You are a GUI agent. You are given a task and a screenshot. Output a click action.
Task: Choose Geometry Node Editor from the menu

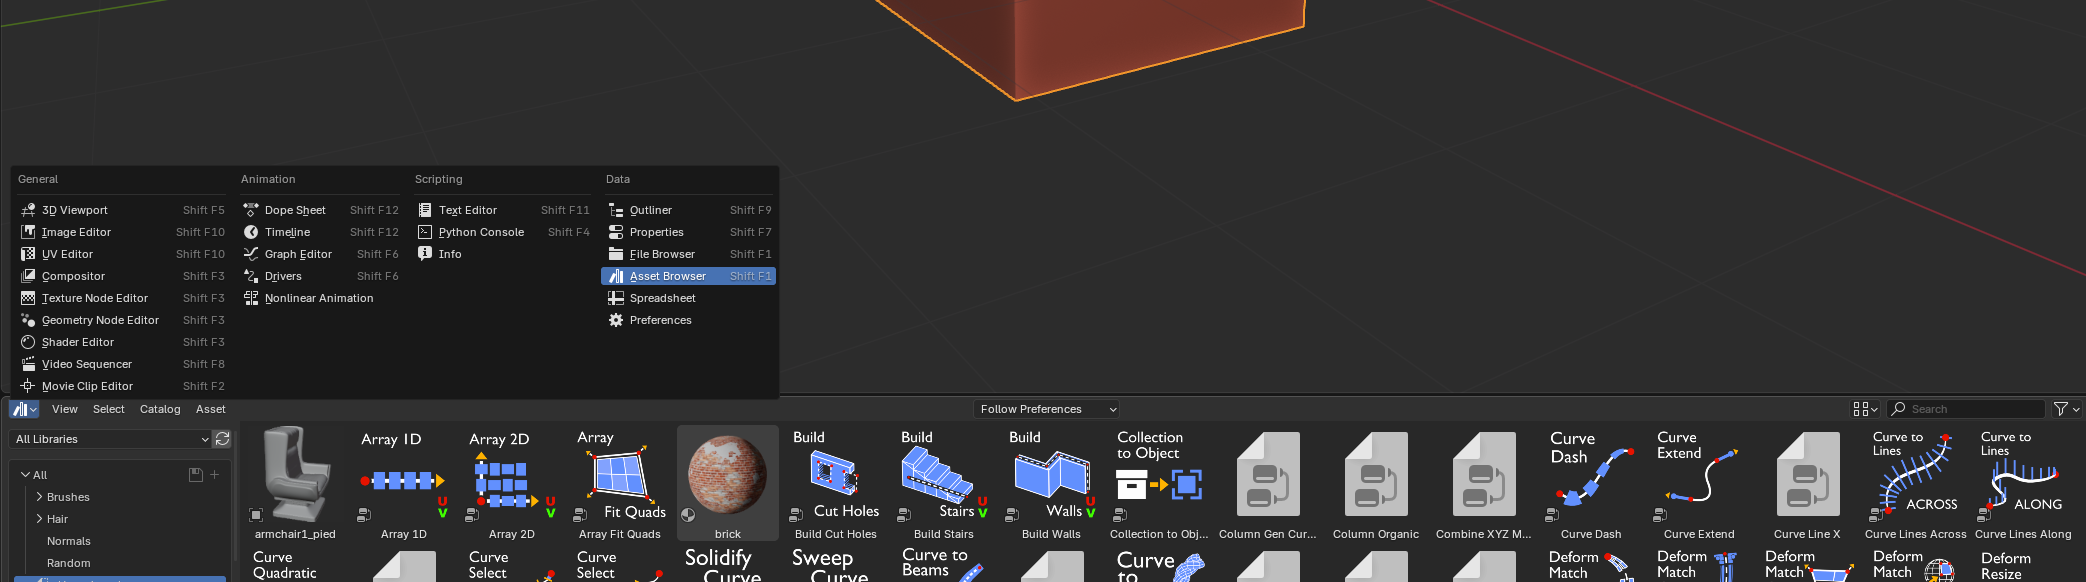click(100, 320)
